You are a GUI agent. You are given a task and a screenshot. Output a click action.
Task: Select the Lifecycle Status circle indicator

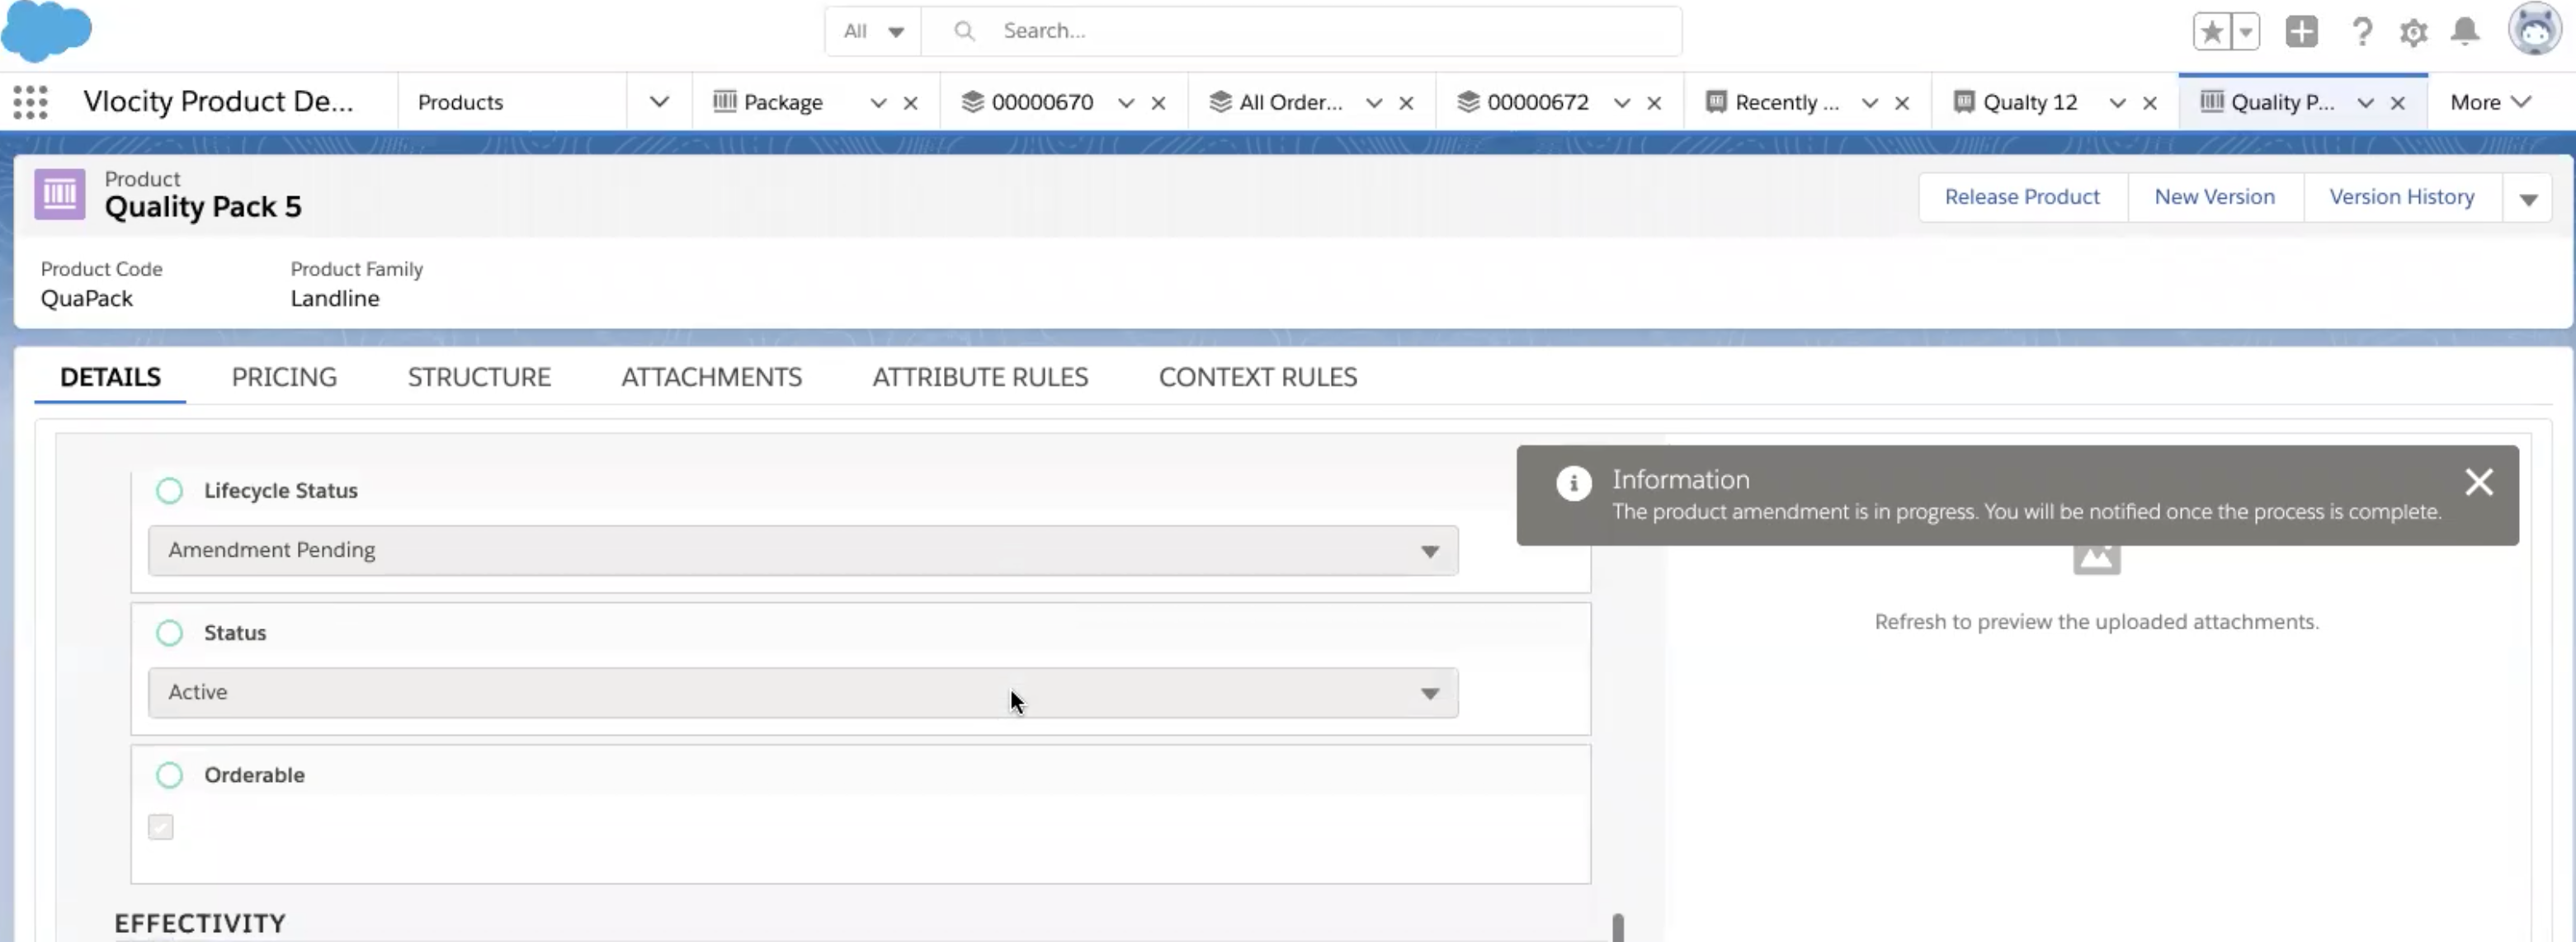tap(169, 491)
